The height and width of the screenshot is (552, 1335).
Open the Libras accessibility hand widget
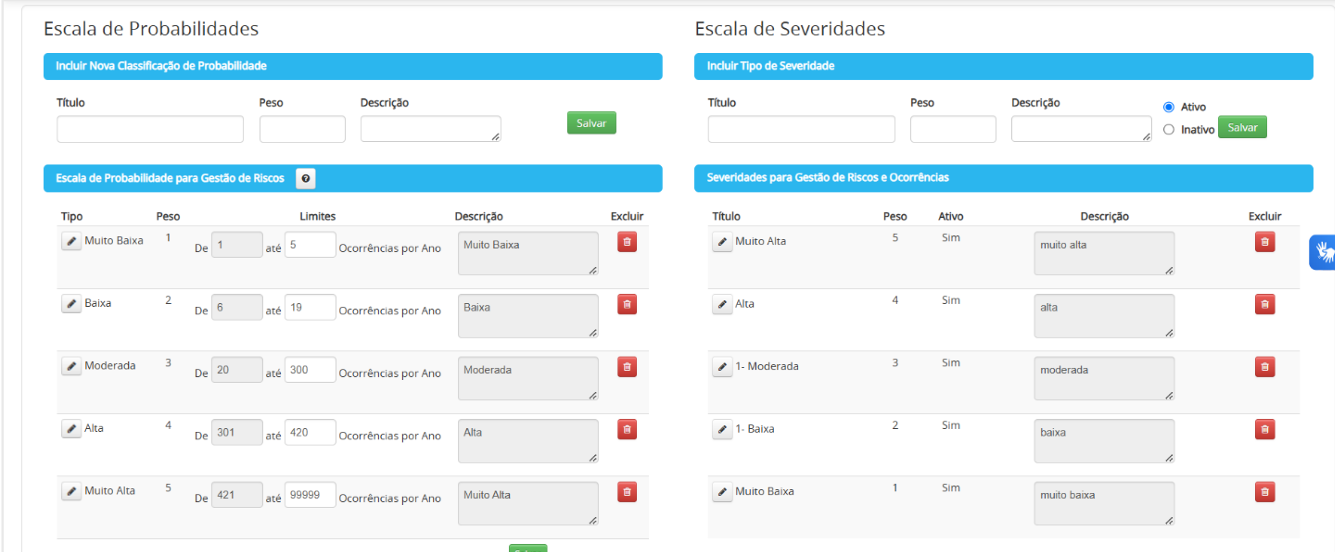tap(1323, 252)
